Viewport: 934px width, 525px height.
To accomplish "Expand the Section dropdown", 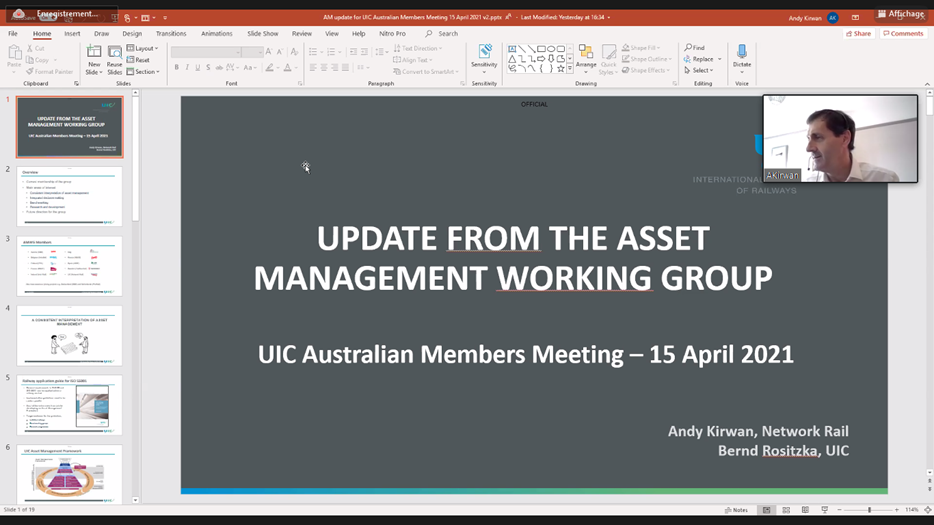I will click(x=143, y=72).
